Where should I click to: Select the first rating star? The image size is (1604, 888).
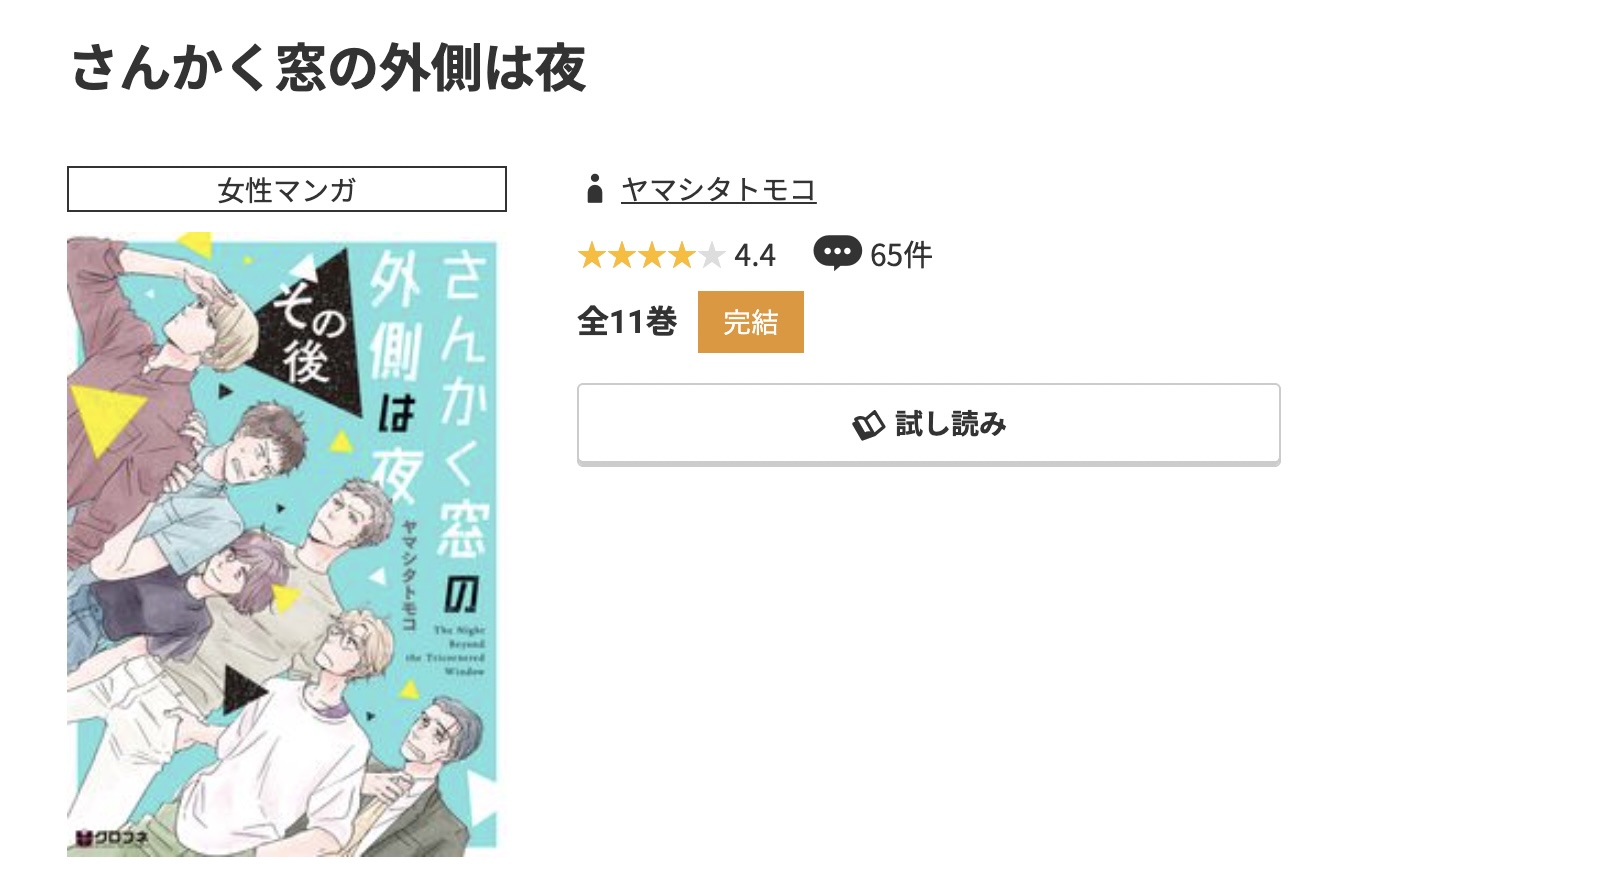(593, 256)
